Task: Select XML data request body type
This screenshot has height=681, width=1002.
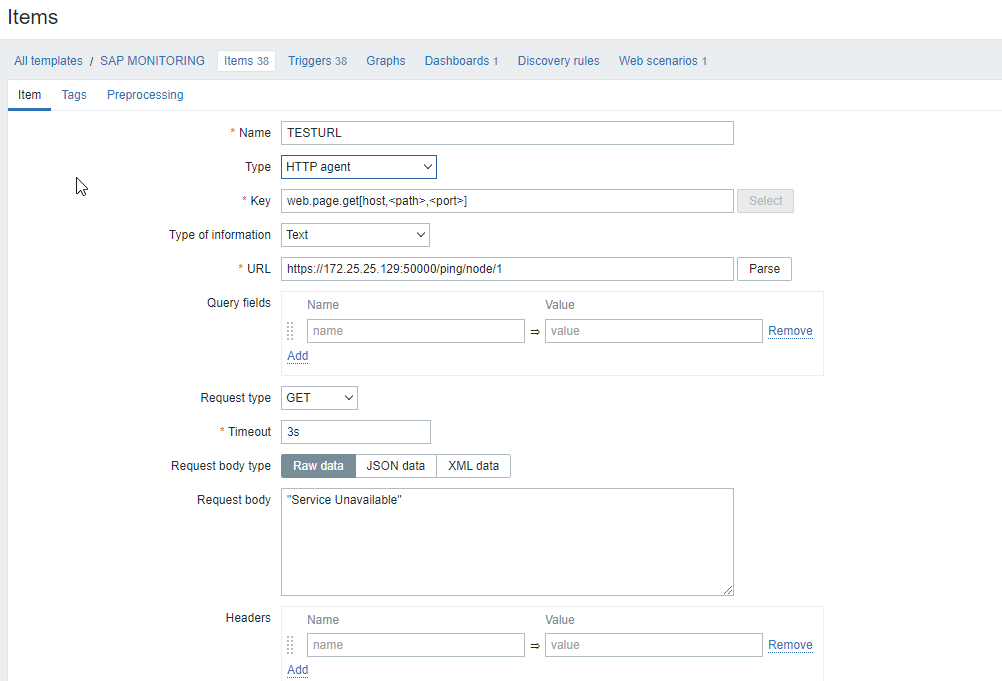Action: [474, 466]
